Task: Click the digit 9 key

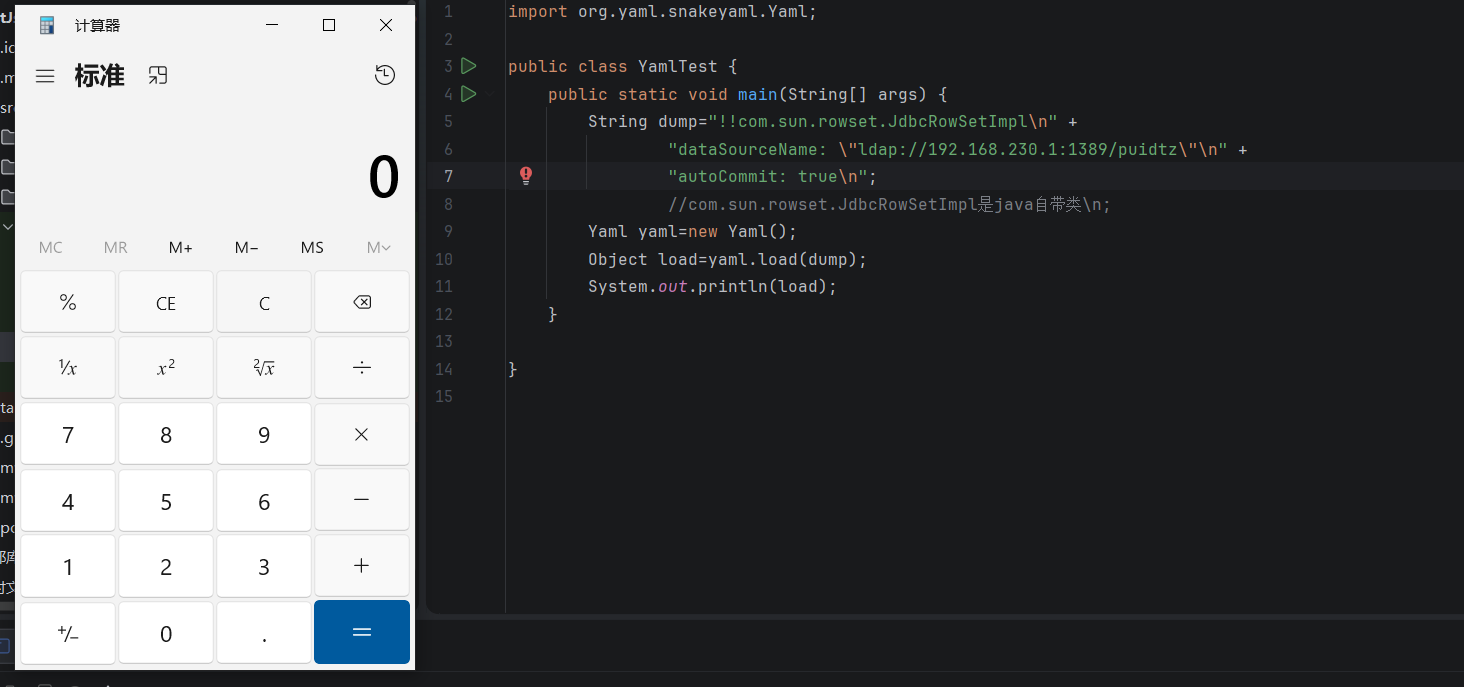Action: pyautogui.click(x=264, y=435)
